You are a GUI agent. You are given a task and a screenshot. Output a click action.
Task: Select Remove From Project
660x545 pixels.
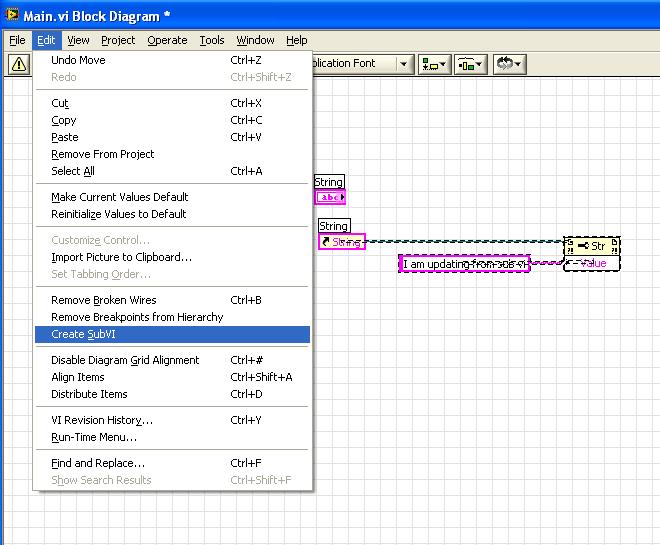(173, 154)
